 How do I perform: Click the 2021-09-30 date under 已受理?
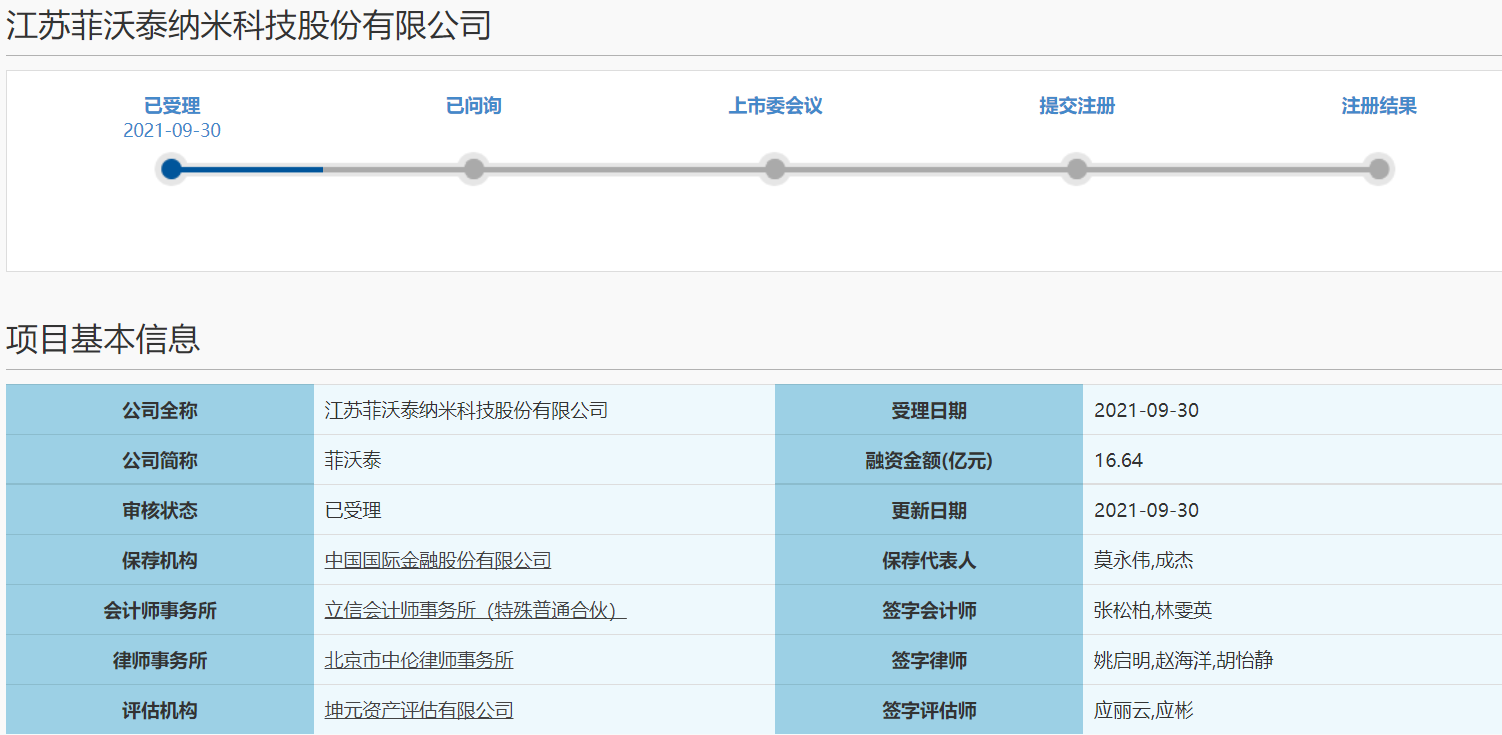point(172,131)
